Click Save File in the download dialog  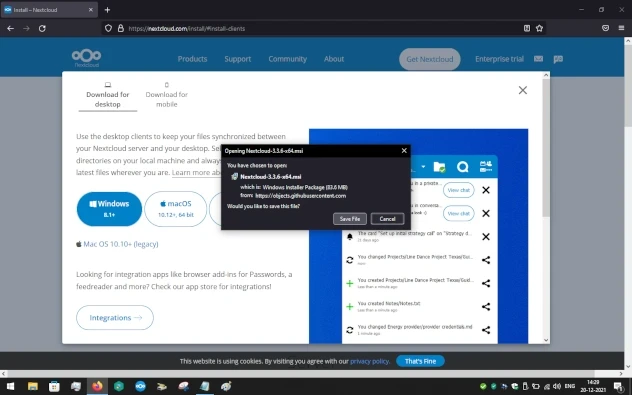tap(349, 219)
